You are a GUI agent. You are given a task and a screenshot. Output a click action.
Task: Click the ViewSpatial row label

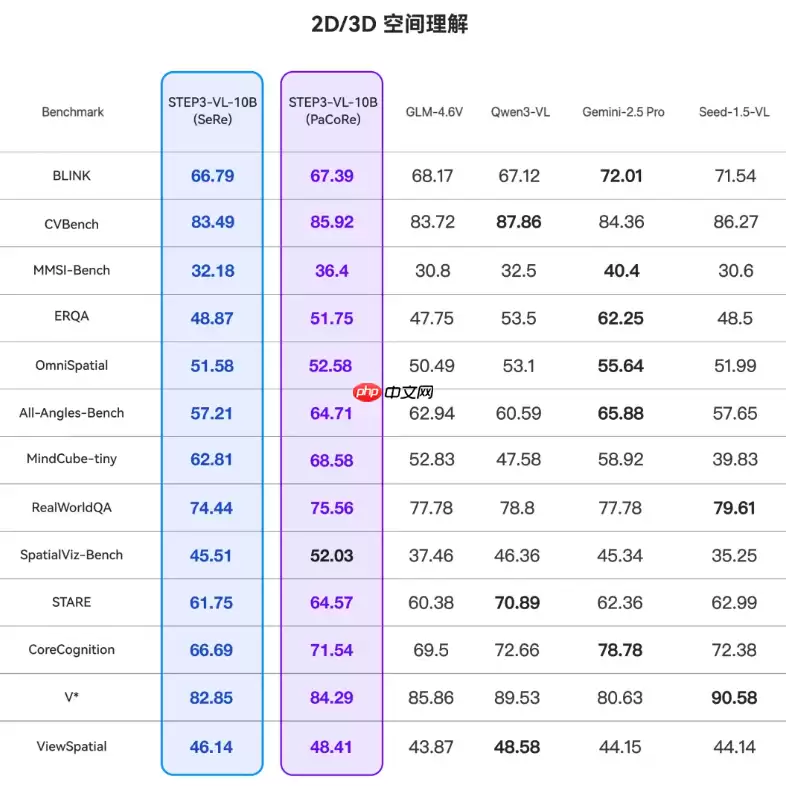72,747
